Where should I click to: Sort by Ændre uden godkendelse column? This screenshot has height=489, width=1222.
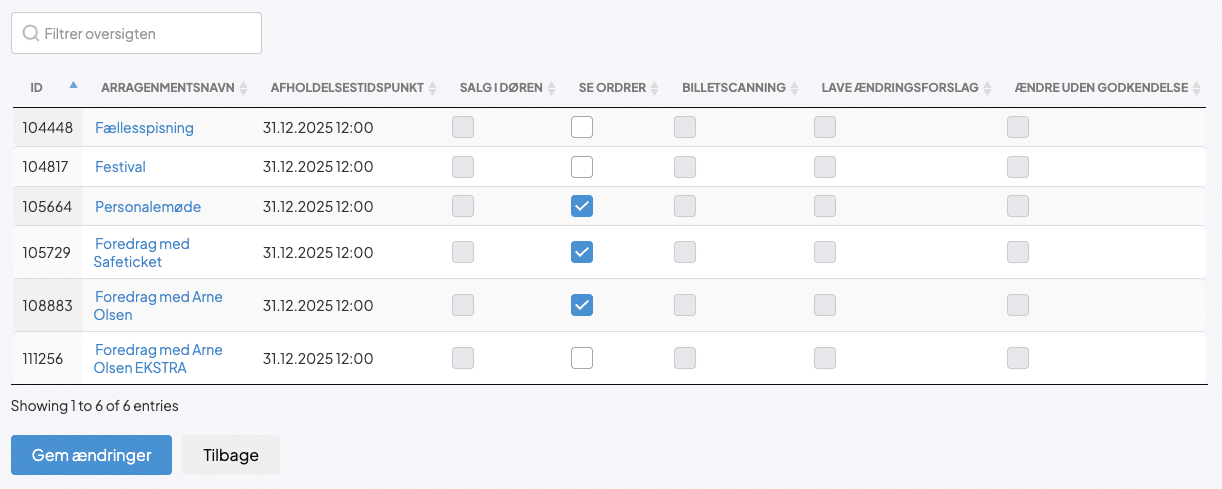[1196, 88]
